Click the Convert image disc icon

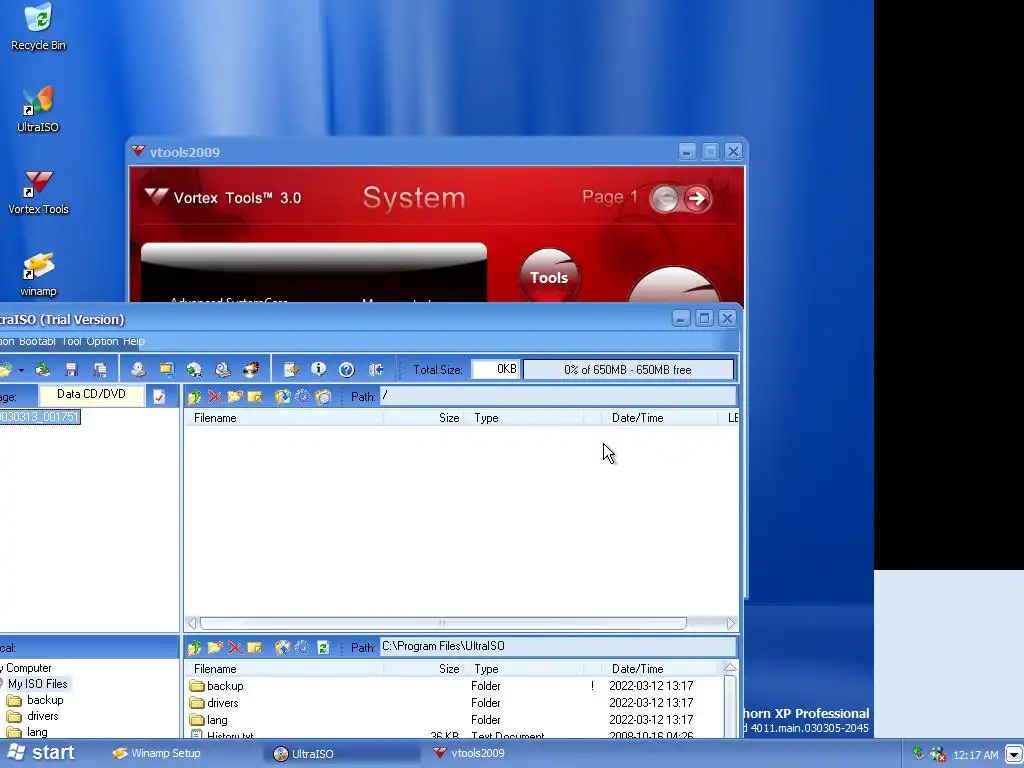(x=194, y=370)
